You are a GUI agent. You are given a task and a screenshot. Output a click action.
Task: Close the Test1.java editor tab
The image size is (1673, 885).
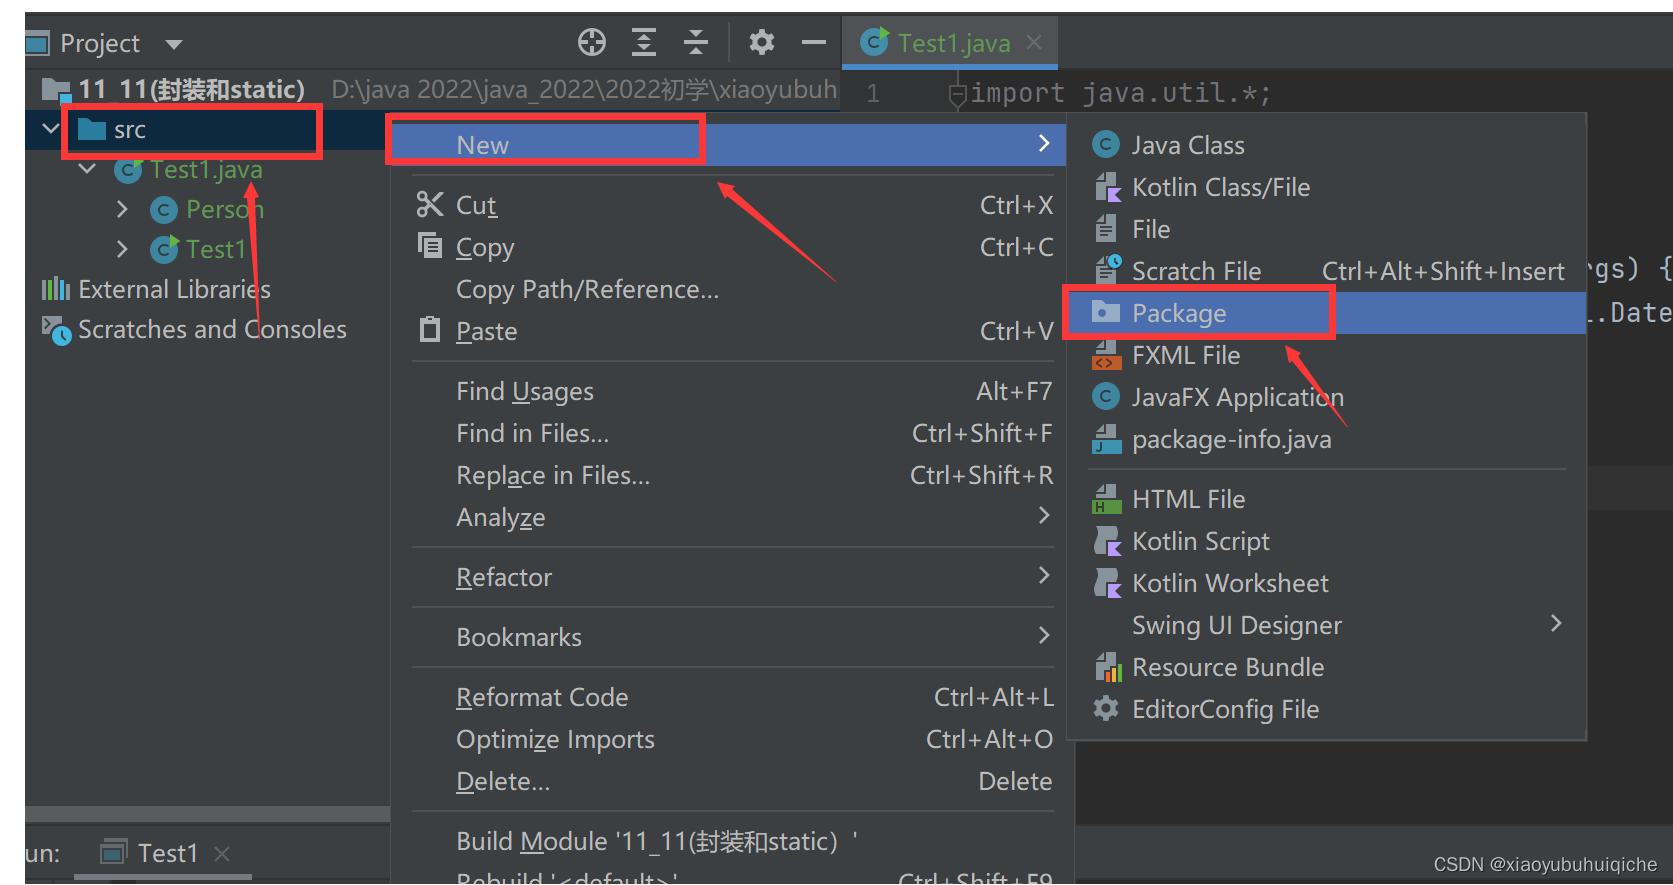(1034, 42)
